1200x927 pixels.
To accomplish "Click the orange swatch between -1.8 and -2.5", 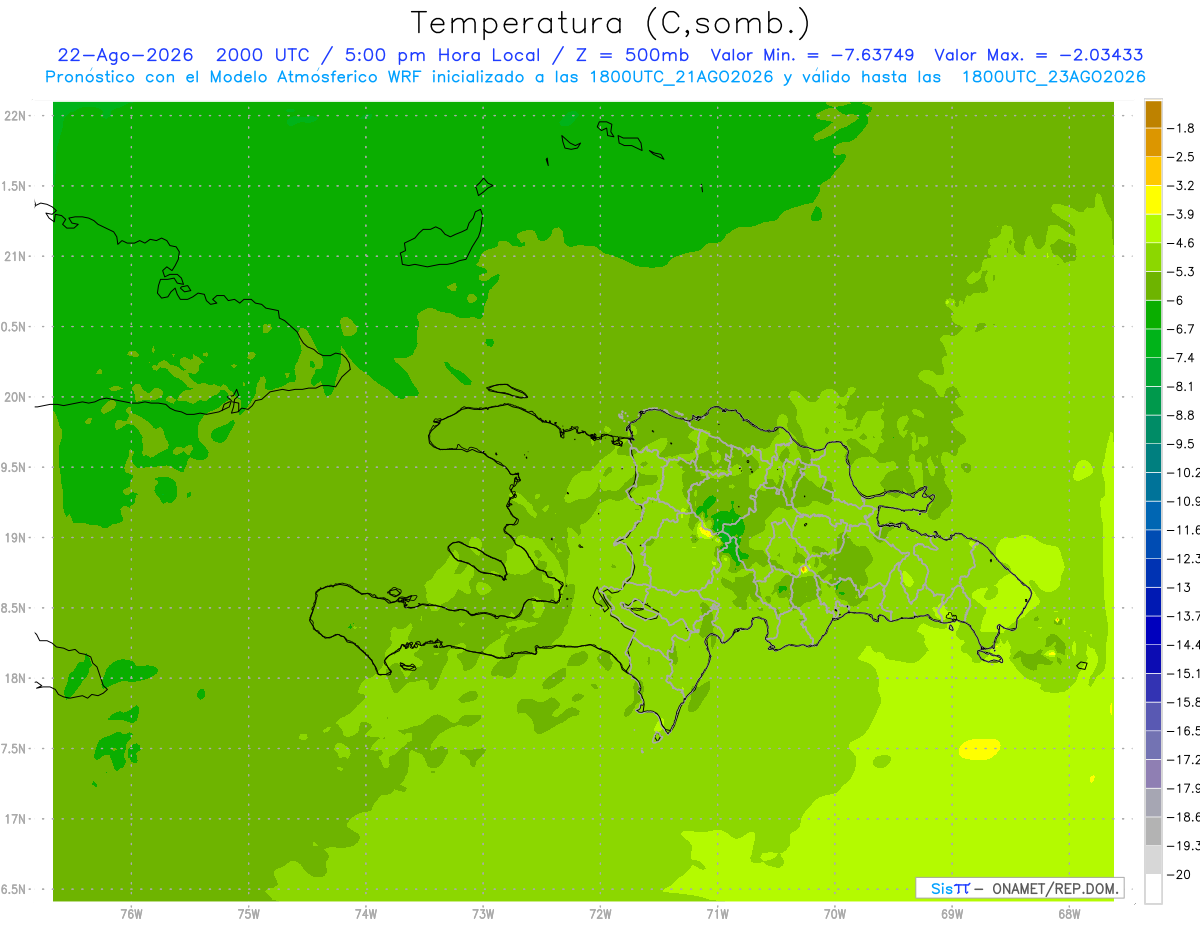I will [x=1153, y=143].
